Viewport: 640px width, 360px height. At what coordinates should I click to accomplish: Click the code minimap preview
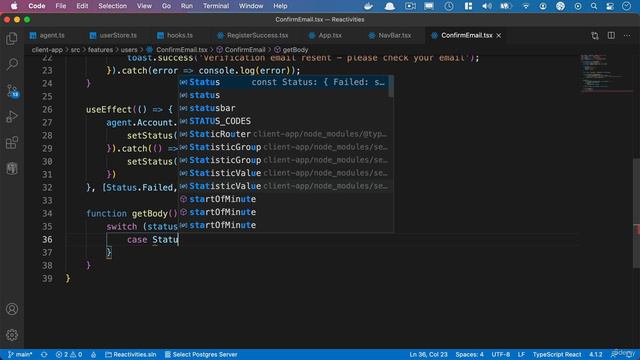click(x=606, y=73)
